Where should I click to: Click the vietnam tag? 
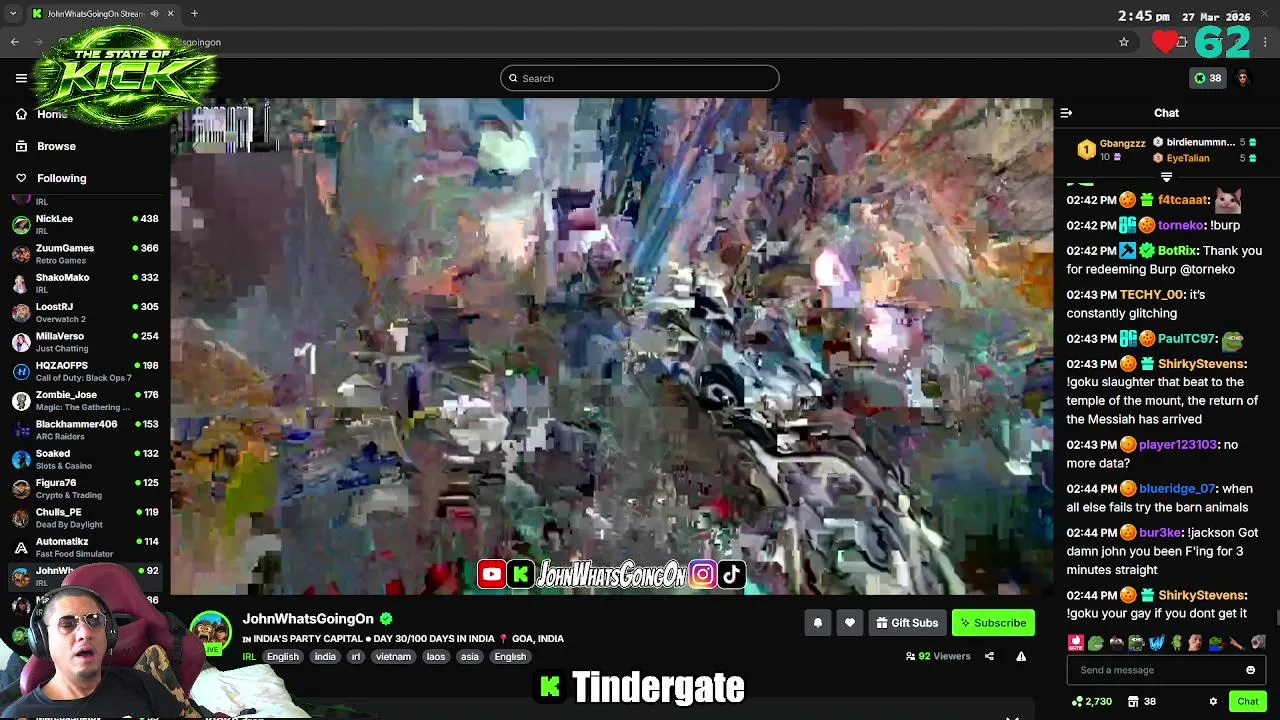(x=393, y=657)
